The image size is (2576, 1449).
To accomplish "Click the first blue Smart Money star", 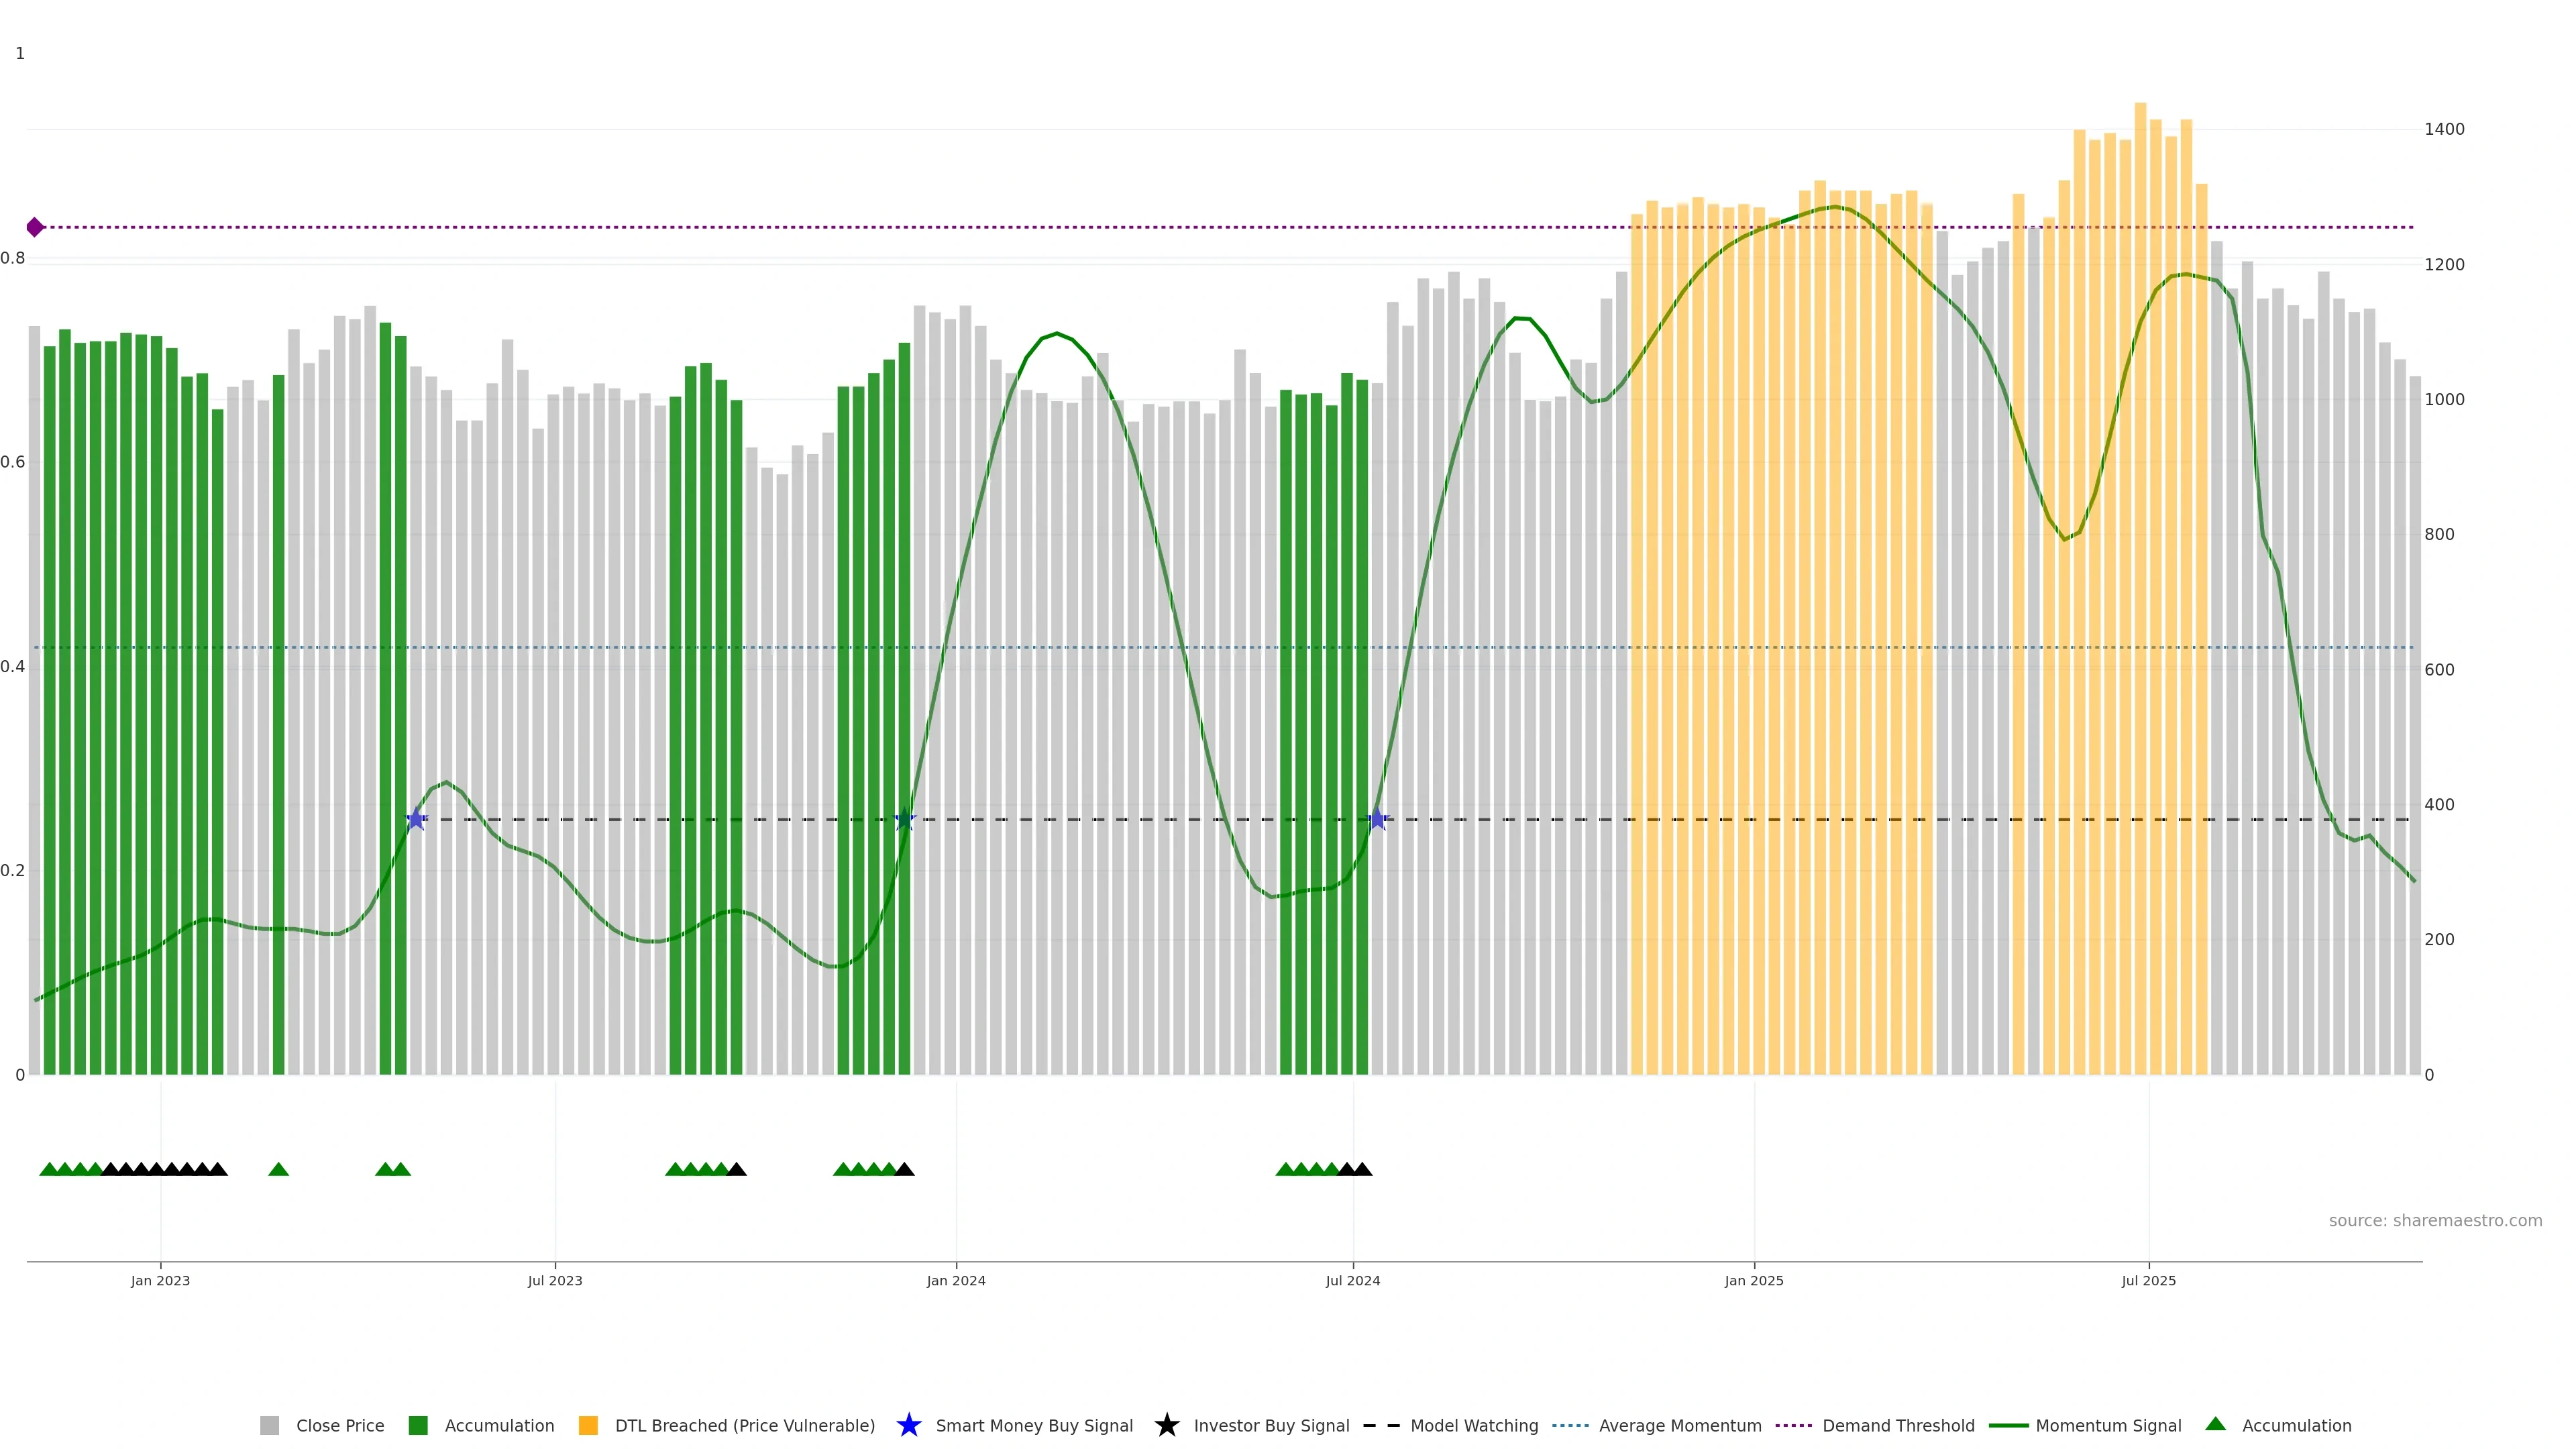I will [416, 819].
